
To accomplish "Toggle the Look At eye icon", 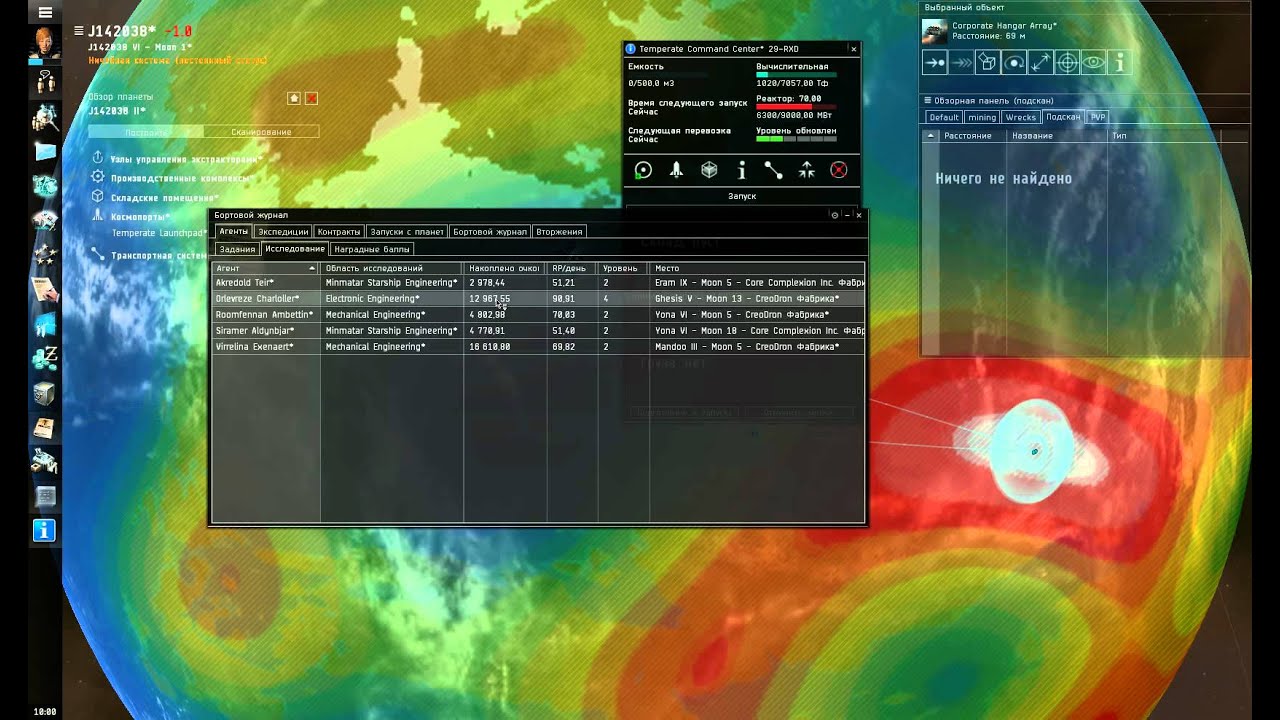I will (x=1093, y=62).
